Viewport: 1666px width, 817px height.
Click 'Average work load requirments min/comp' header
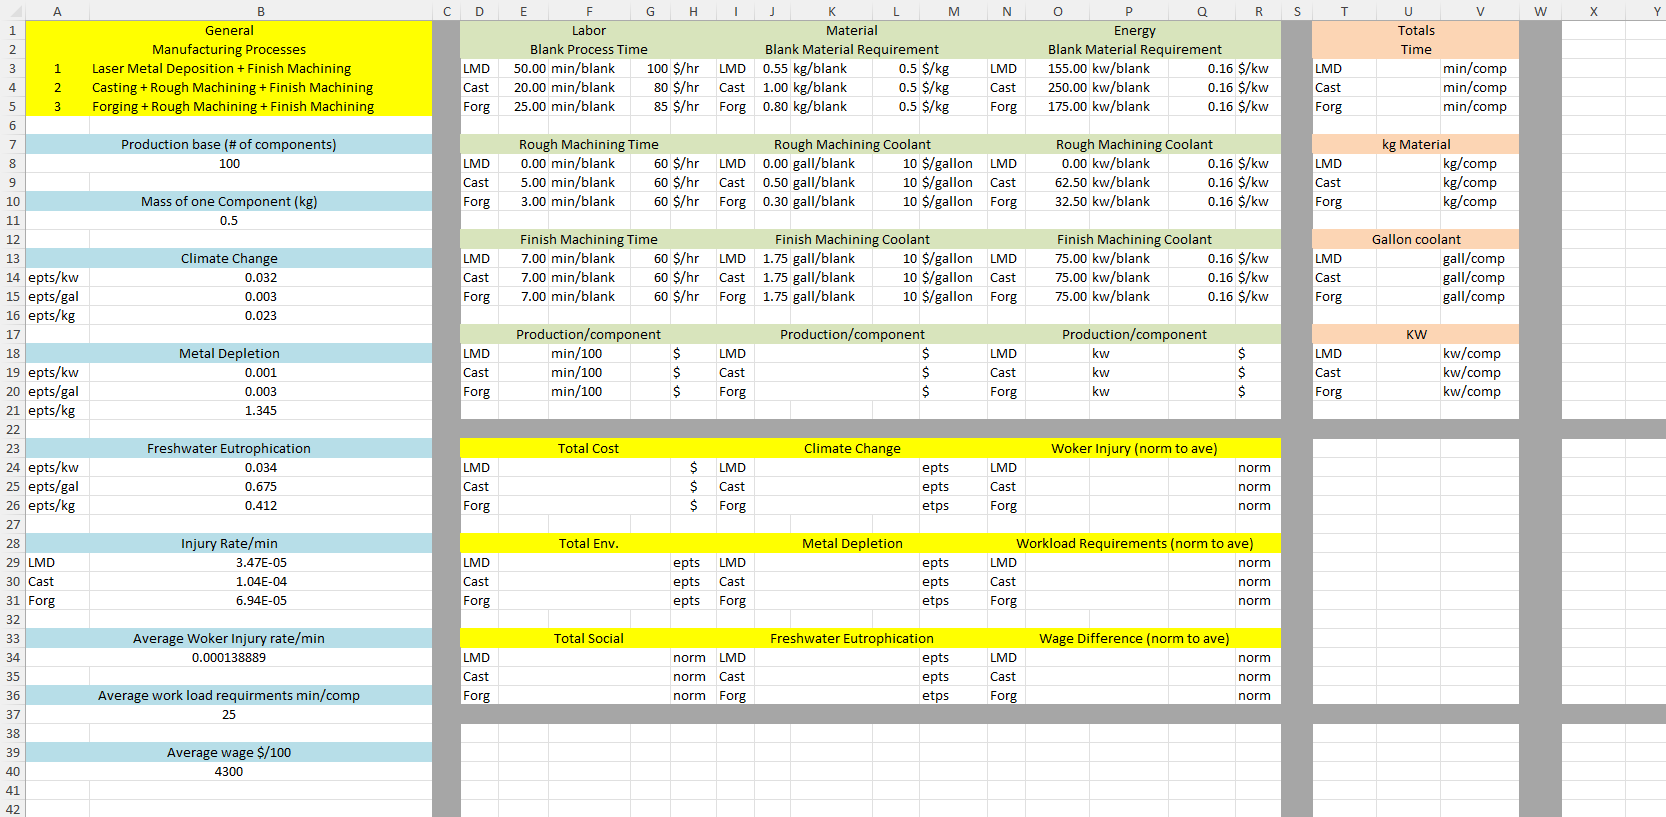click(x=229, y=695)
